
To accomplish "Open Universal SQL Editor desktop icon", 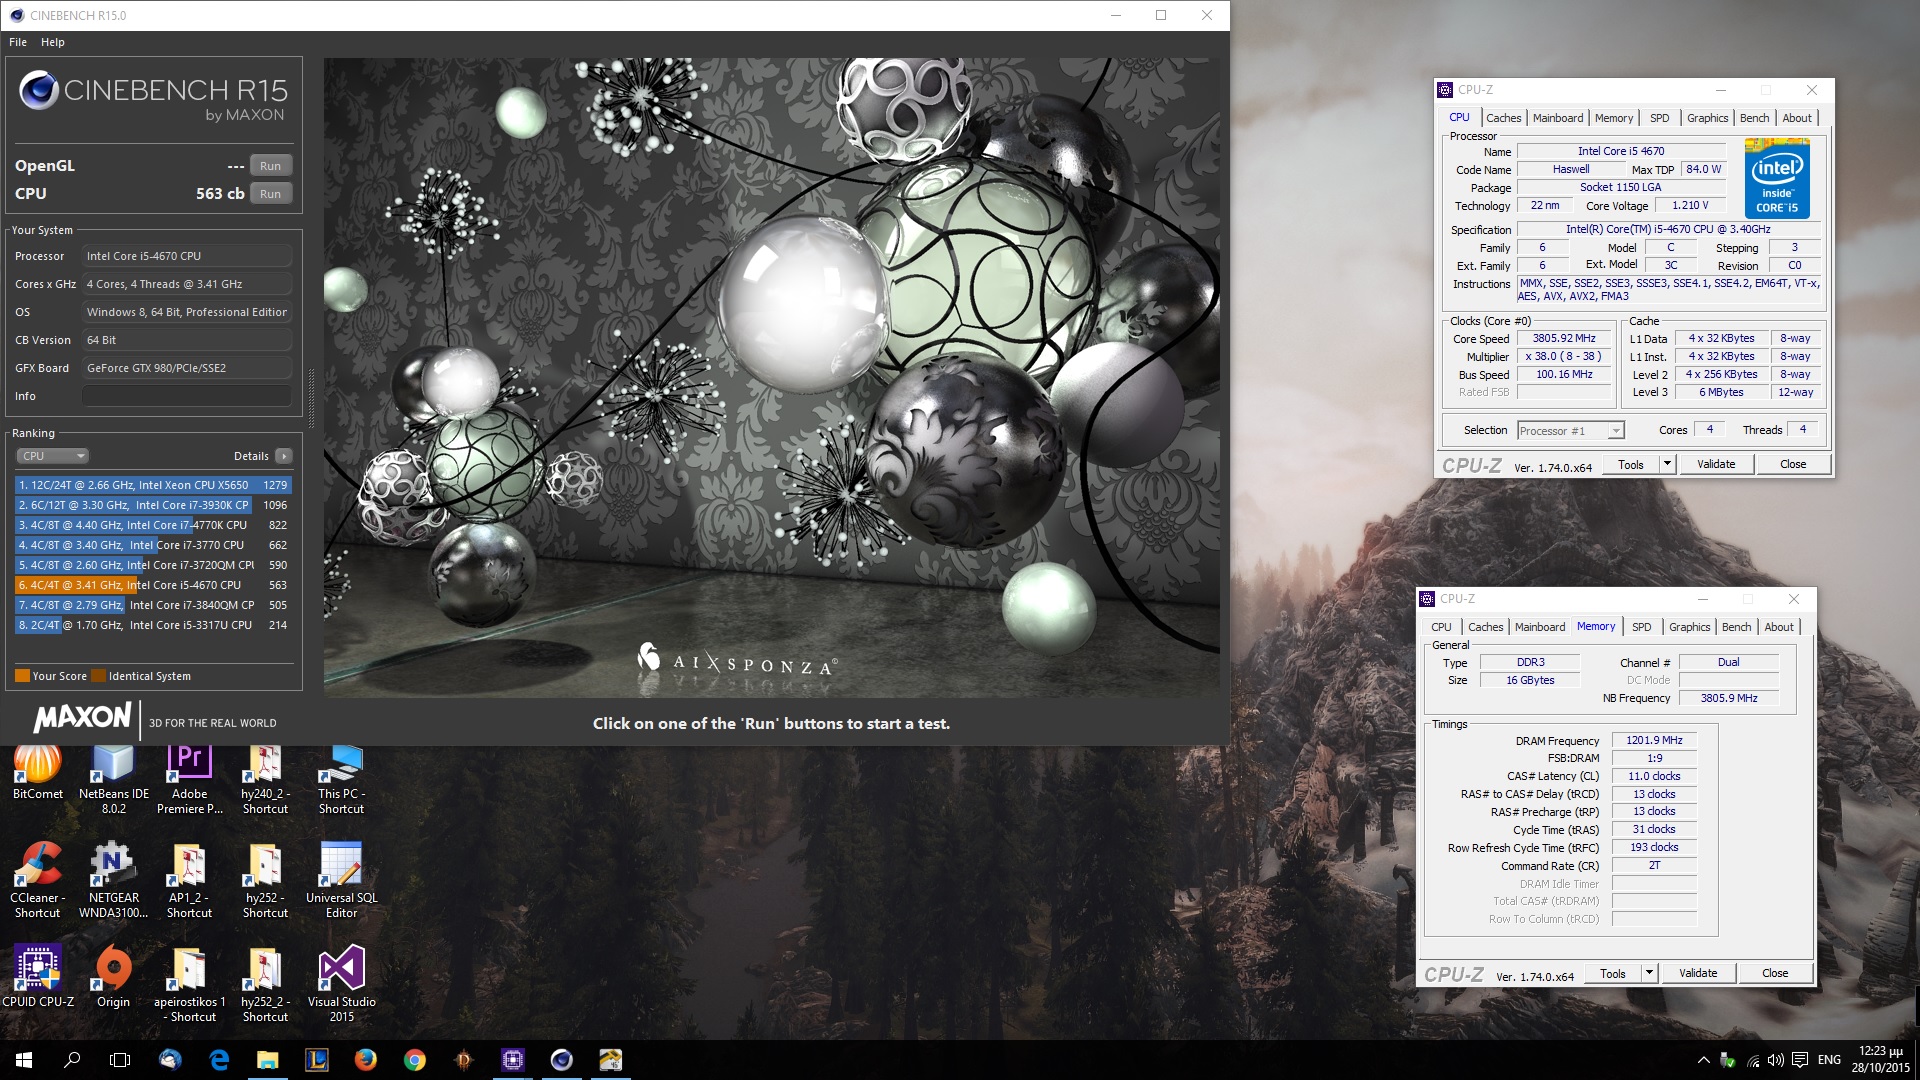I will [342, 880].
